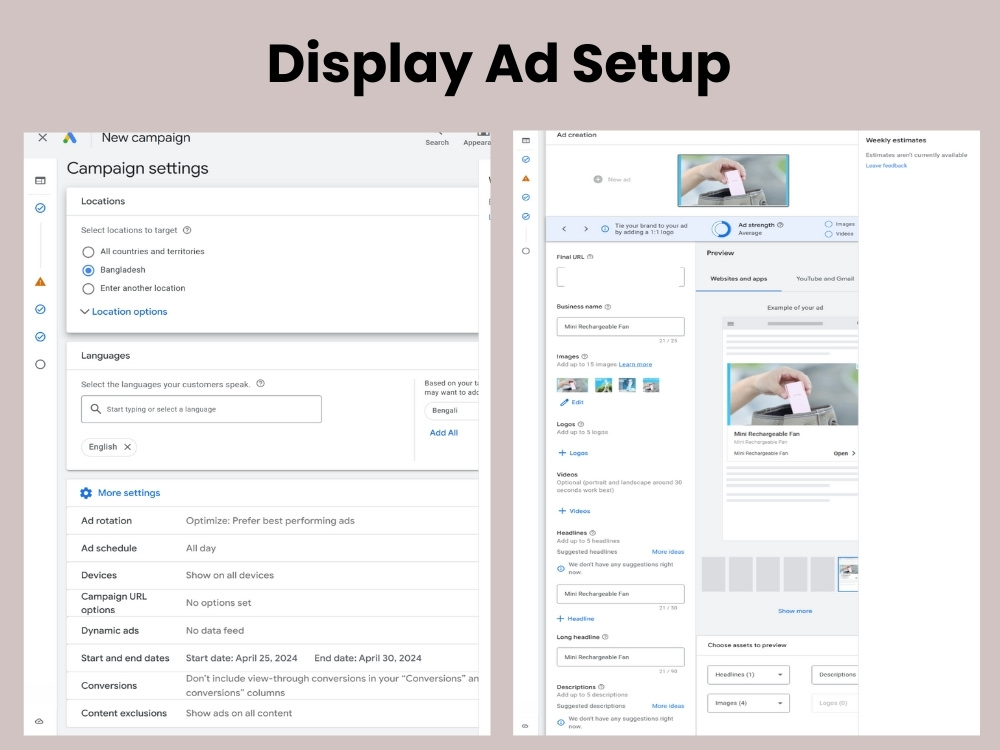1000x750 pixels.
Task: Expand Campaign URL options row
Action: 273,603
